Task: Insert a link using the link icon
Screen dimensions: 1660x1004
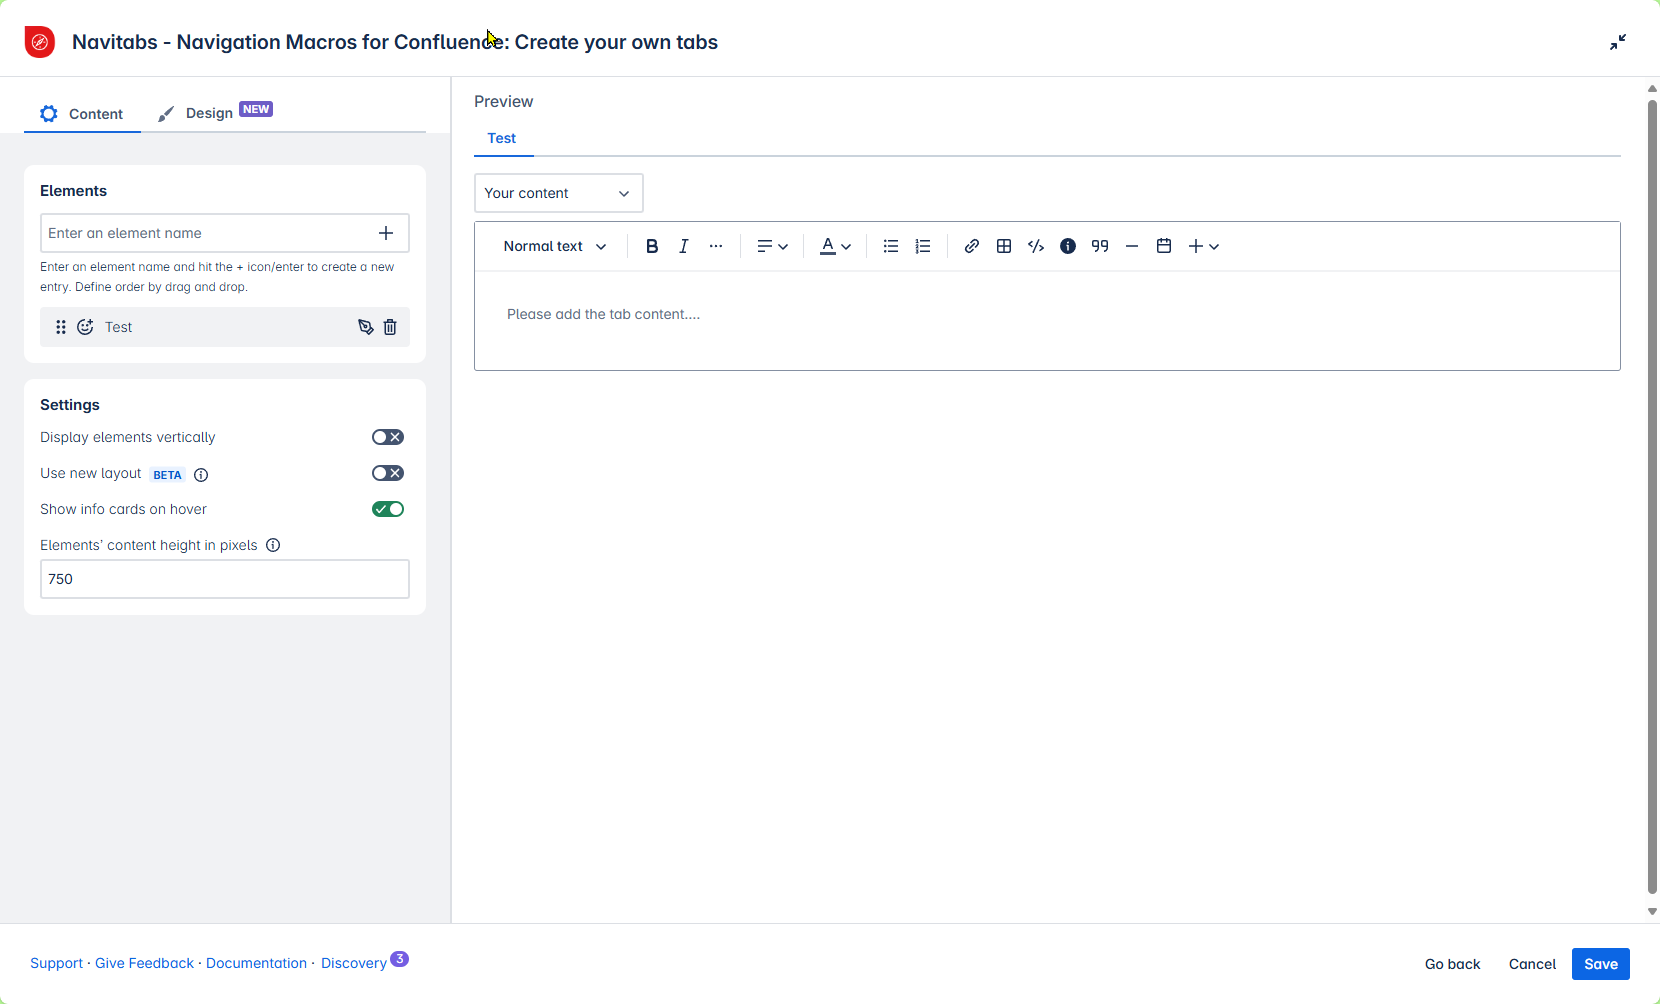Action: click(x=971, y=247)
